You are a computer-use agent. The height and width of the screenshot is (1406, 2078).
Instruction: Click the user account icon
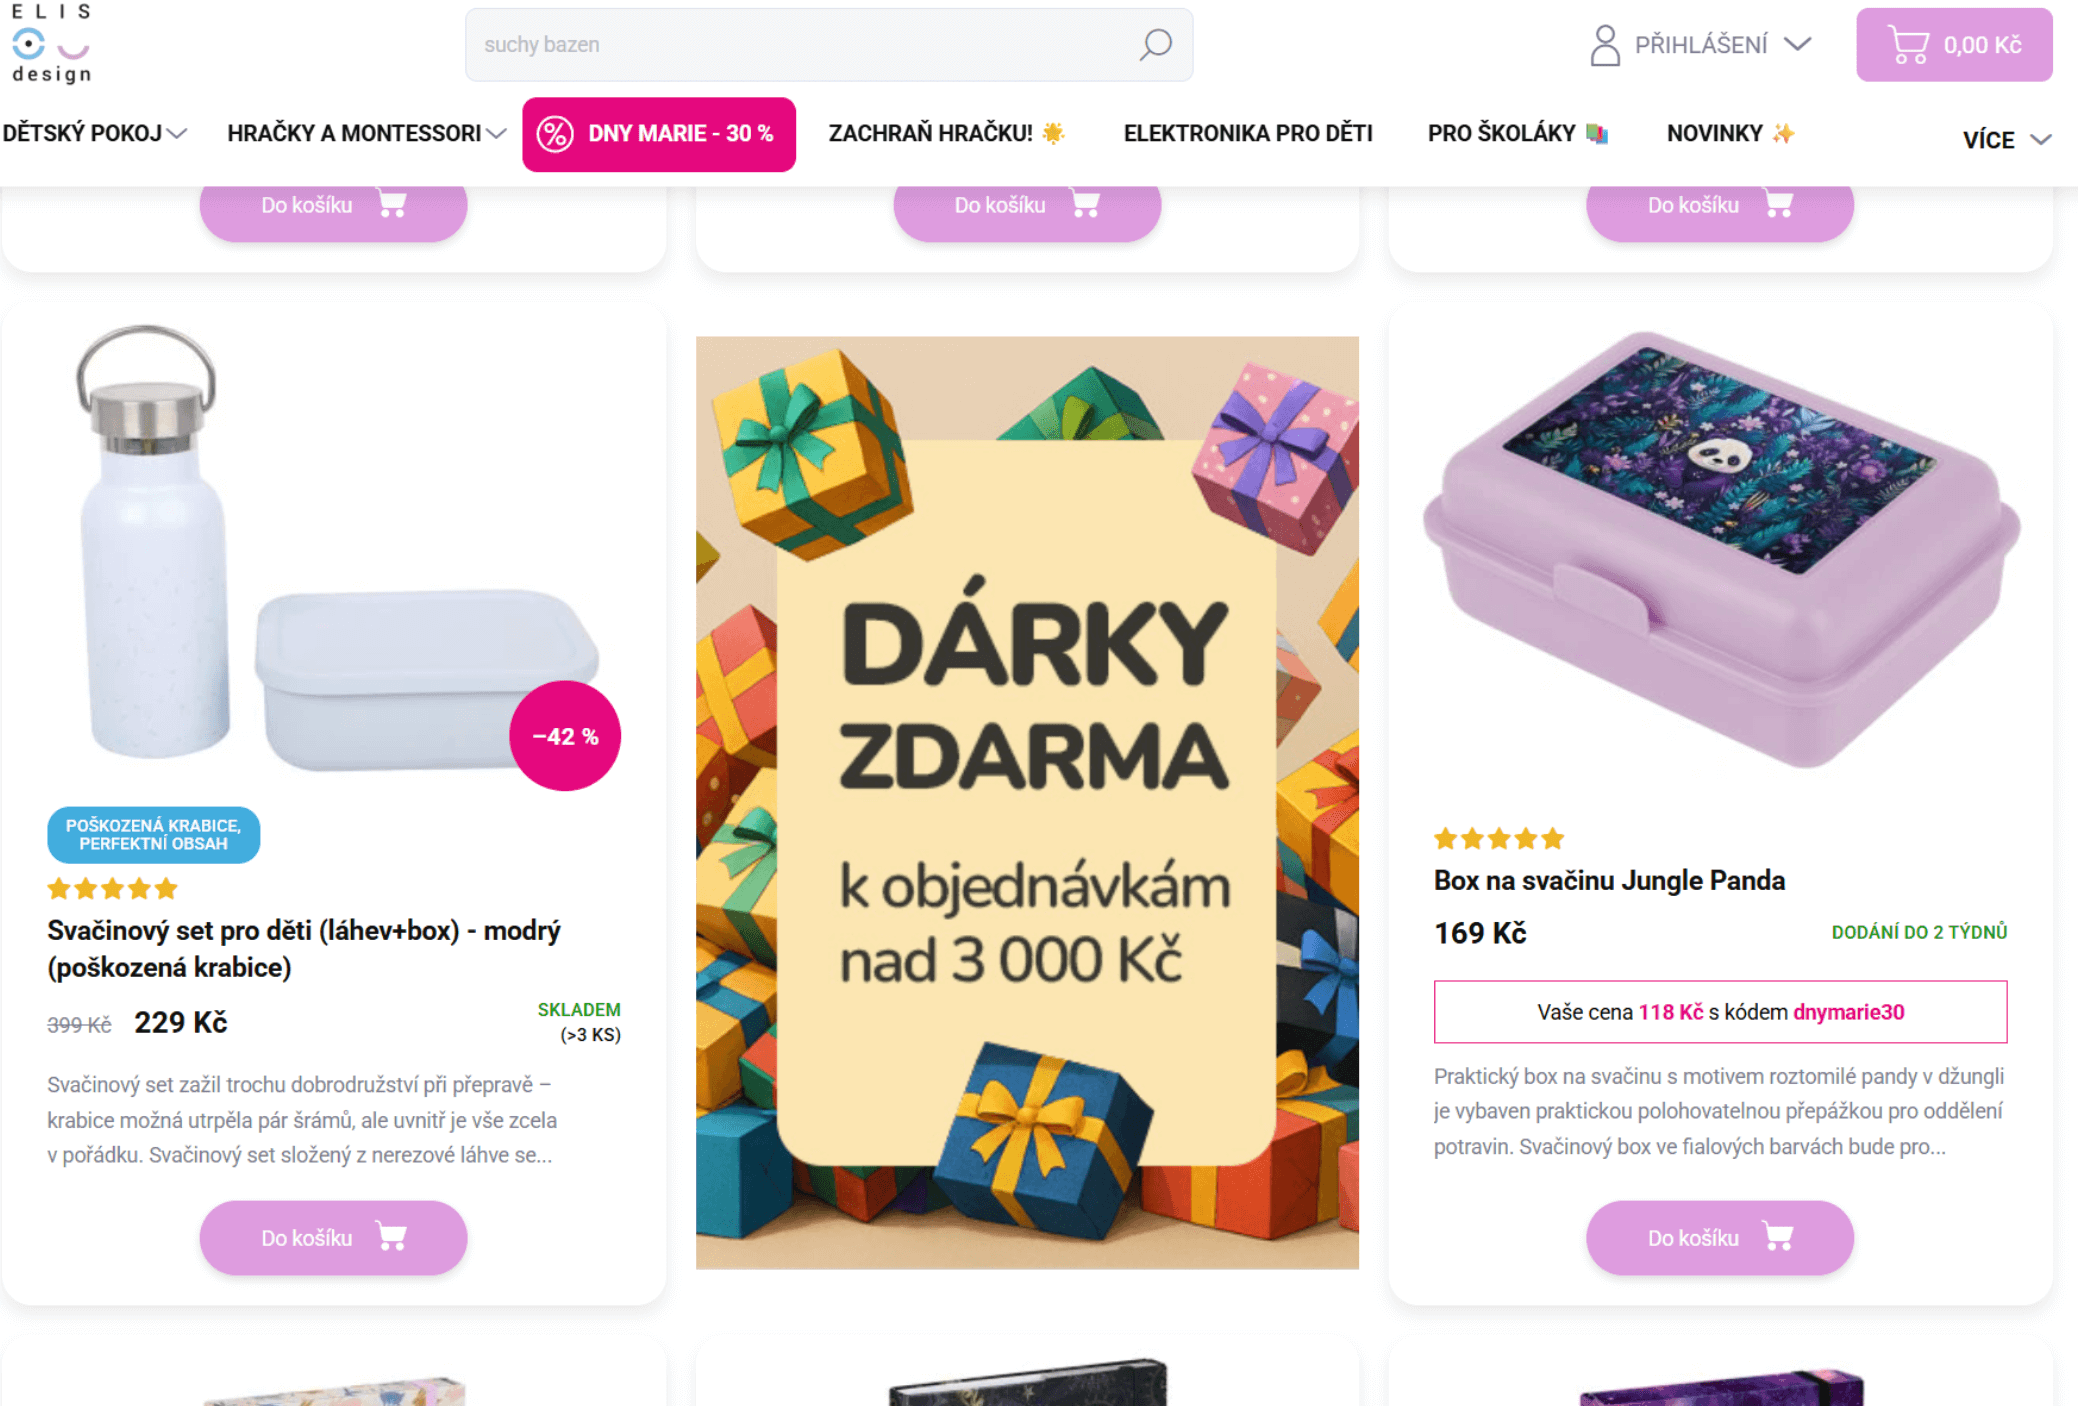(1605, 45)
